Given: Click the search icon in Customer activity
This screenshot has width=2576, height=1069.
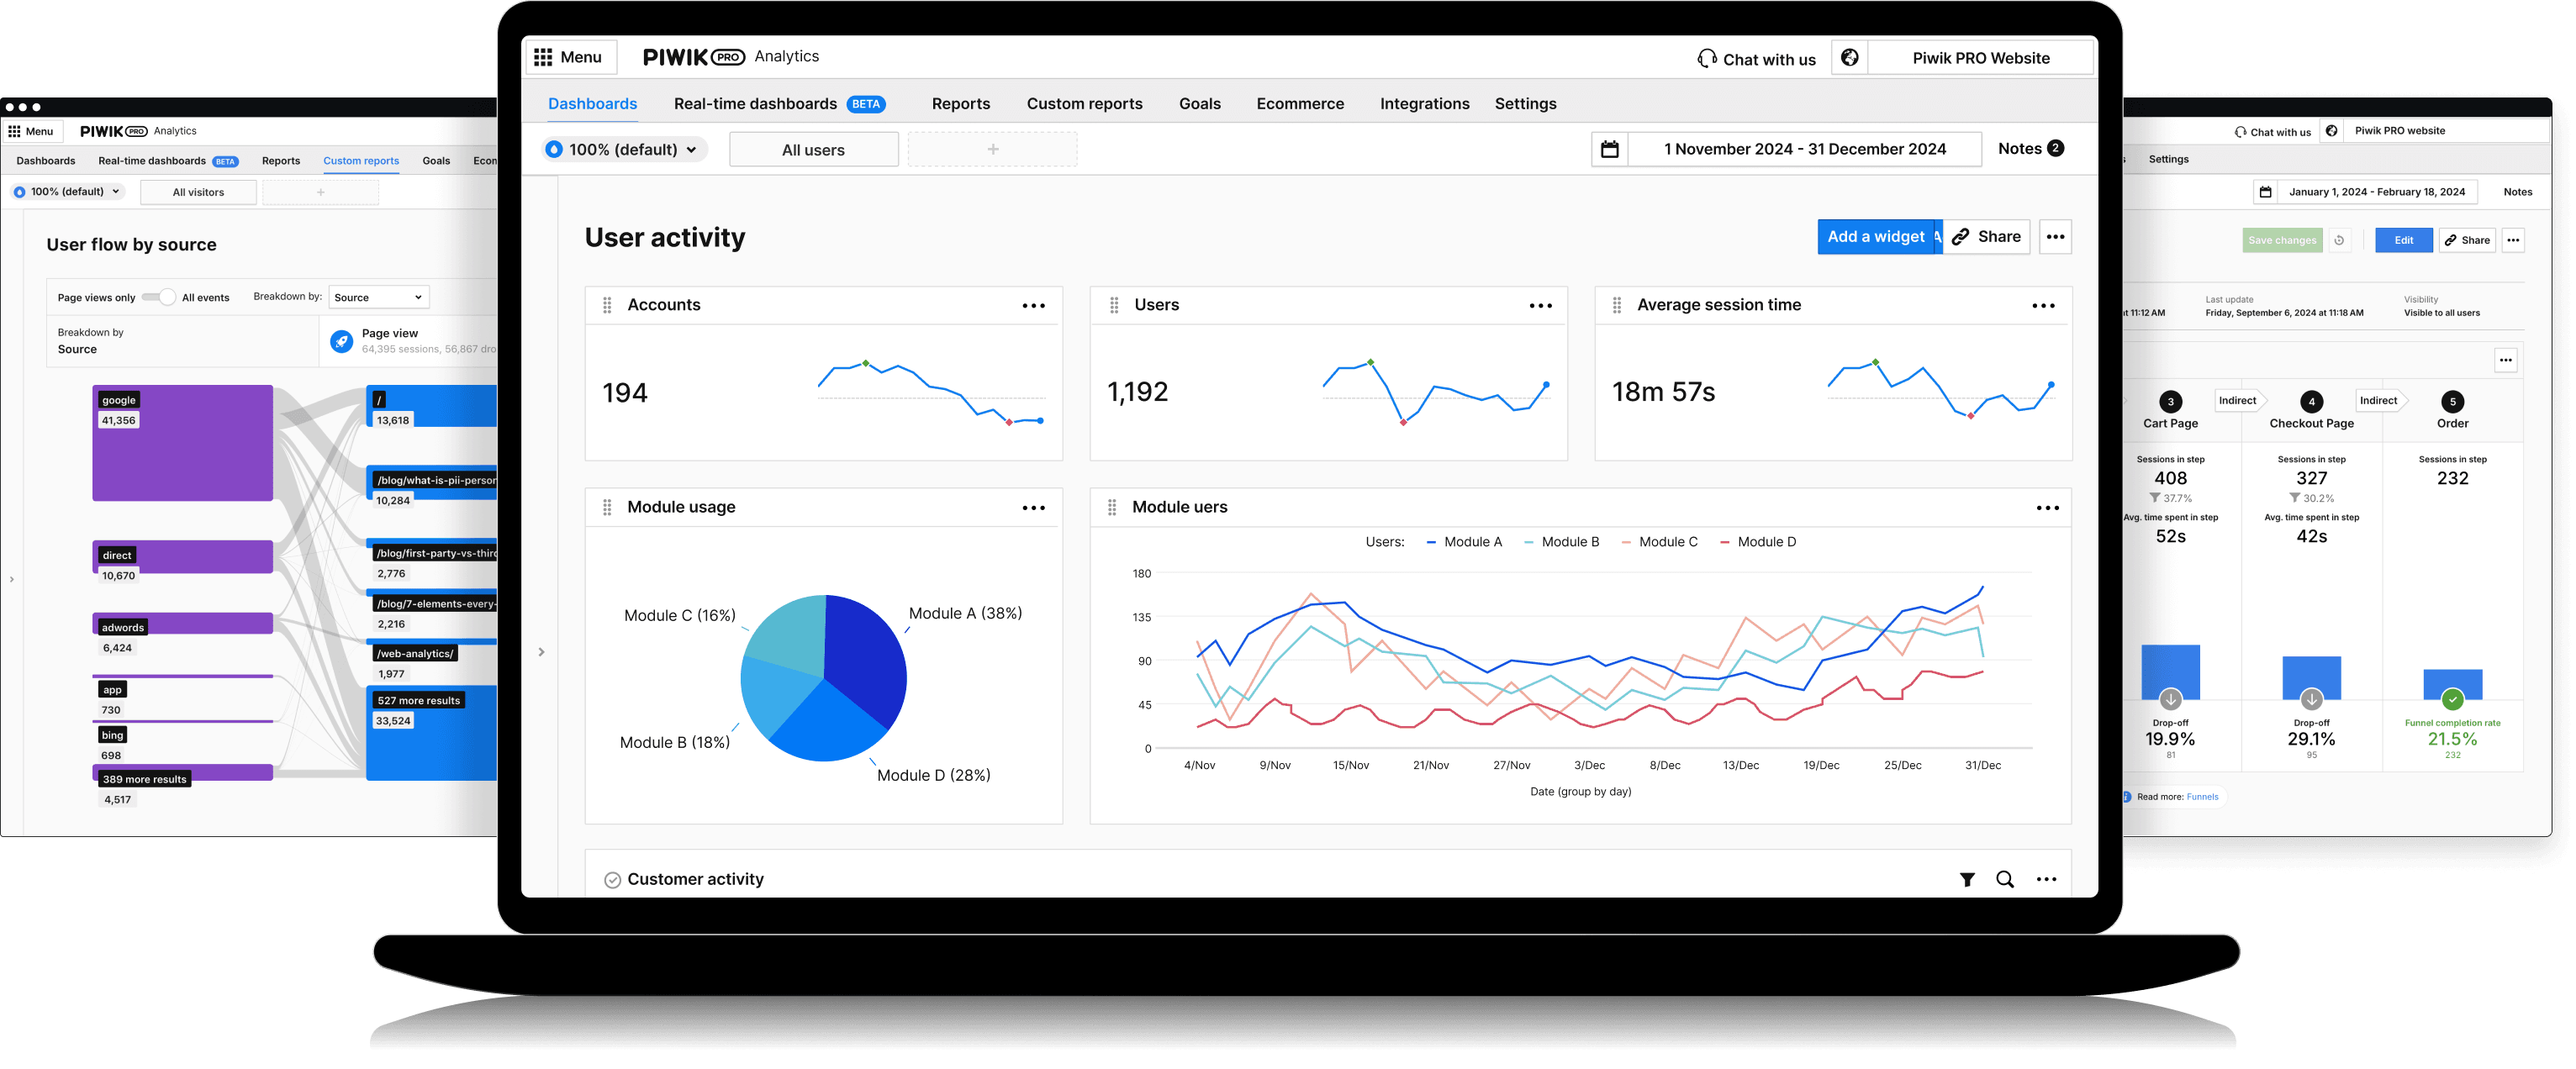Looking at the screenshot, I should (2004, 879).
